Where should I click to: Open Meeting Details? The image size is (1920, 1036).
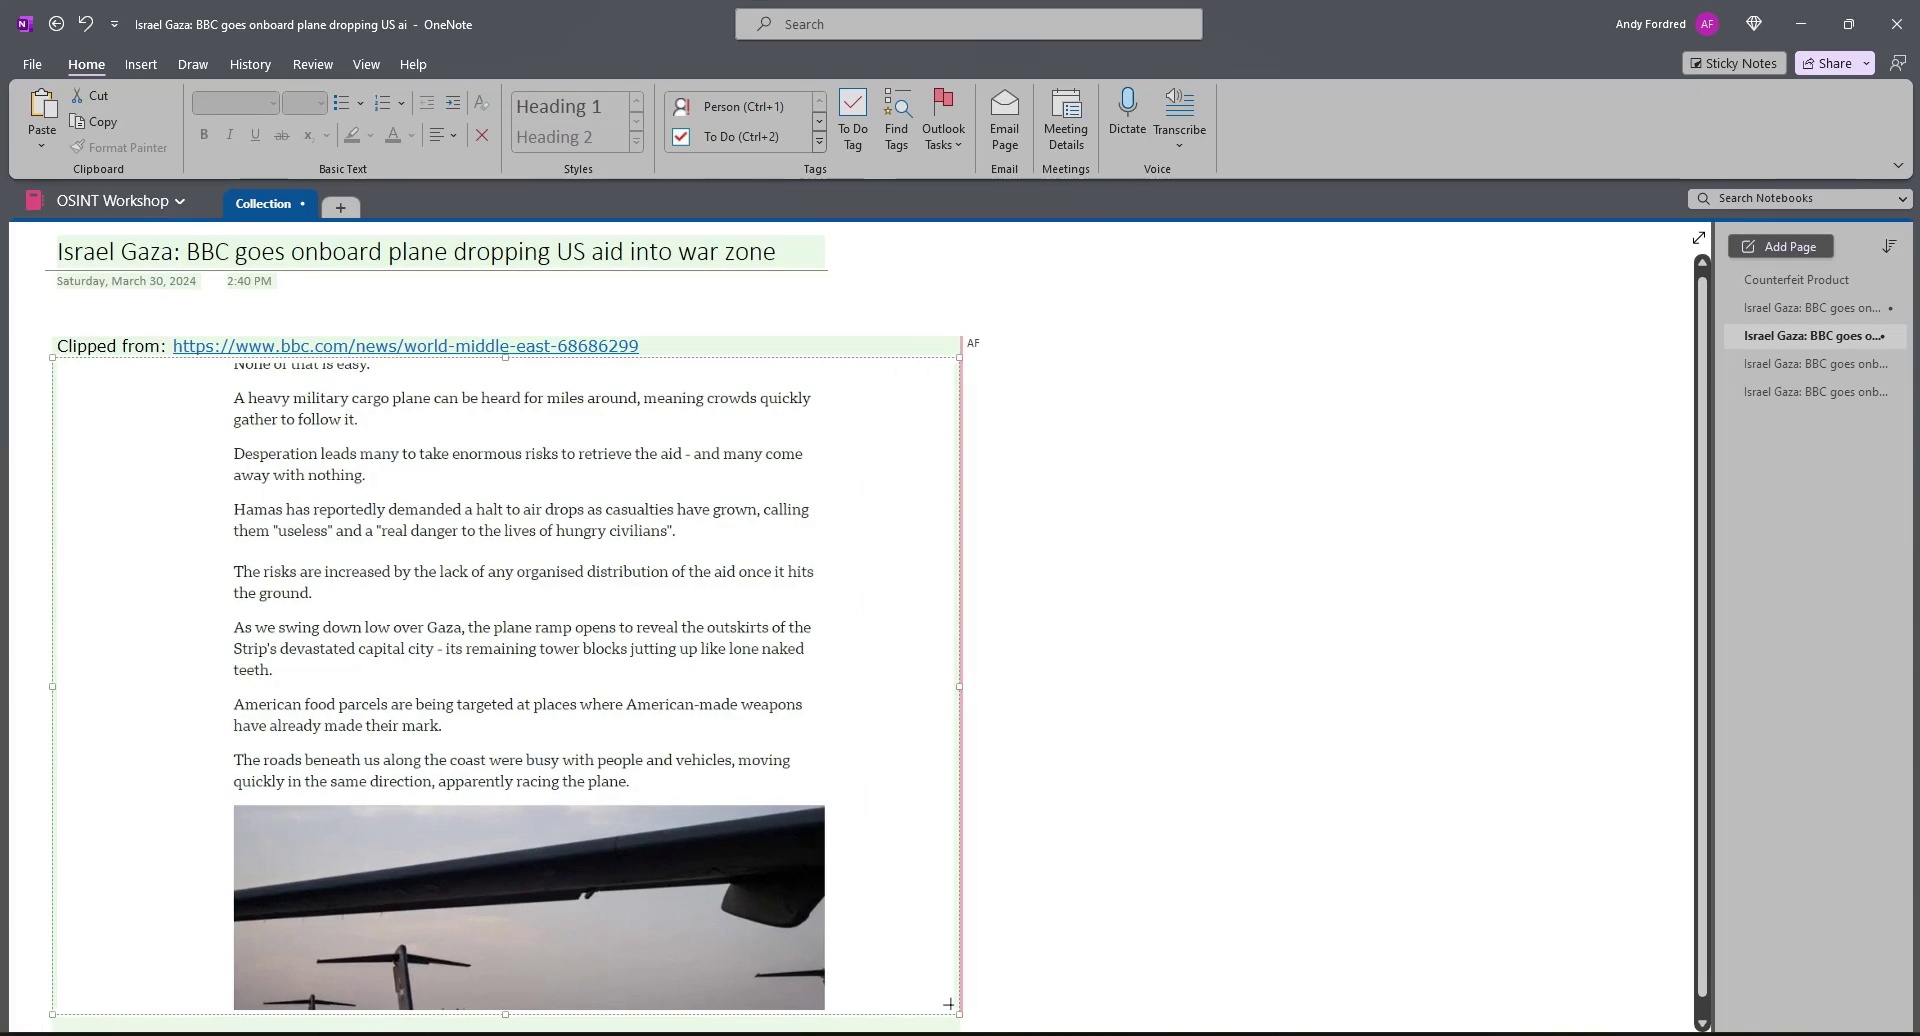coord(1066,119)
